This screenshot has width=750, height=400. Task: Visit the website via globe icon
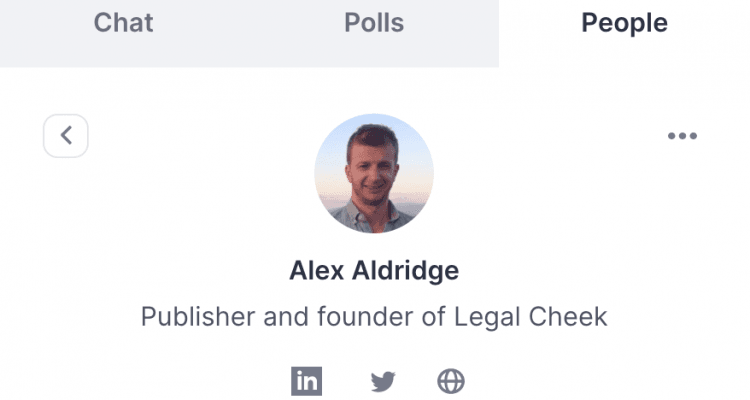tap(451, 381)
